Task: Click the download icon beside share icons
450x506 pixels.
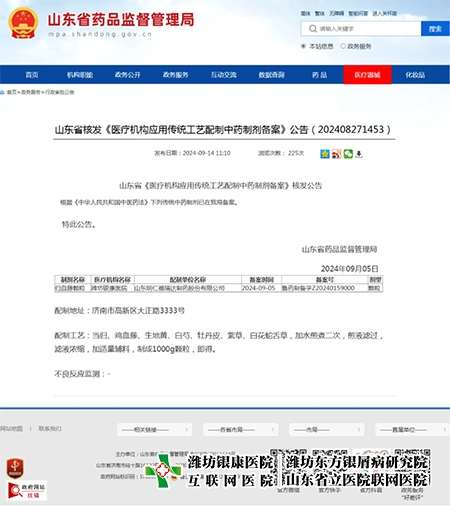Action: (x=359, y=154)
